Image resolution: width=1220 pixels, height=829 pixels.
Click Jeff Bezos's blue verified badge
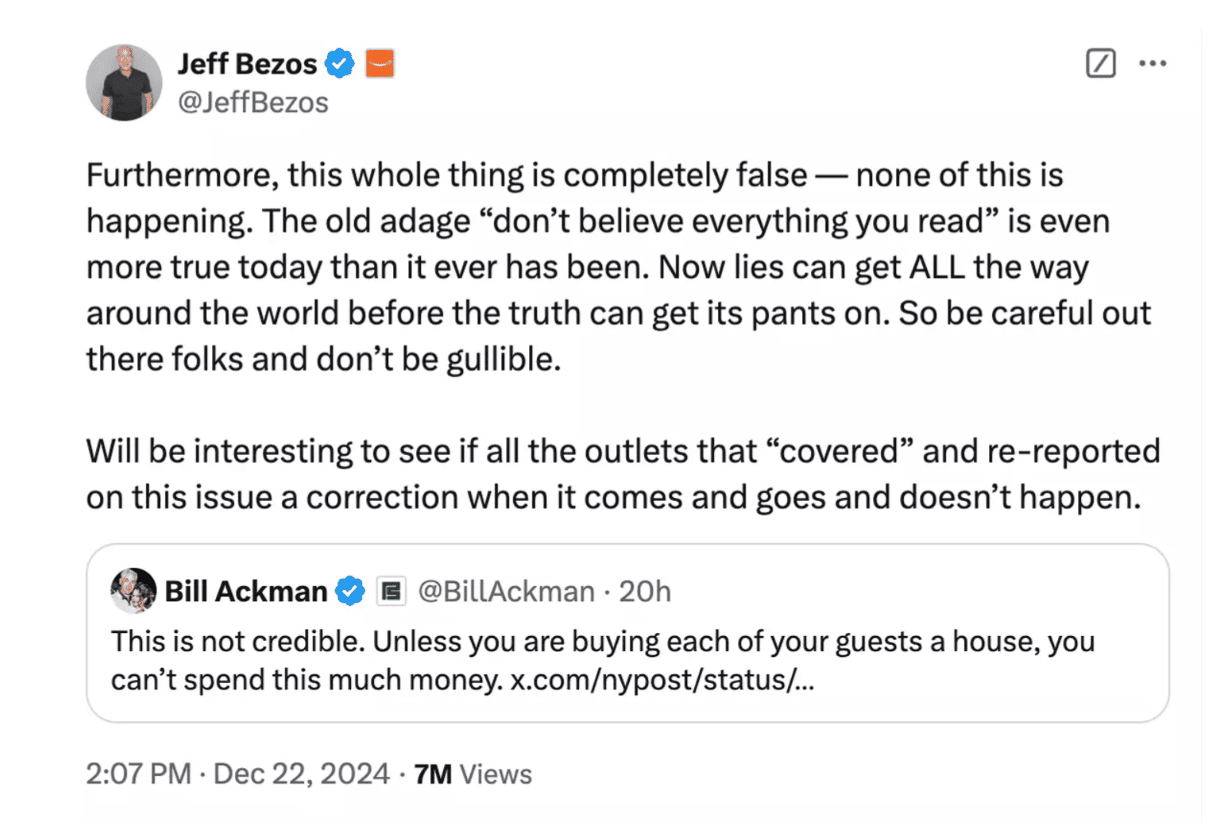coord(340,62)
